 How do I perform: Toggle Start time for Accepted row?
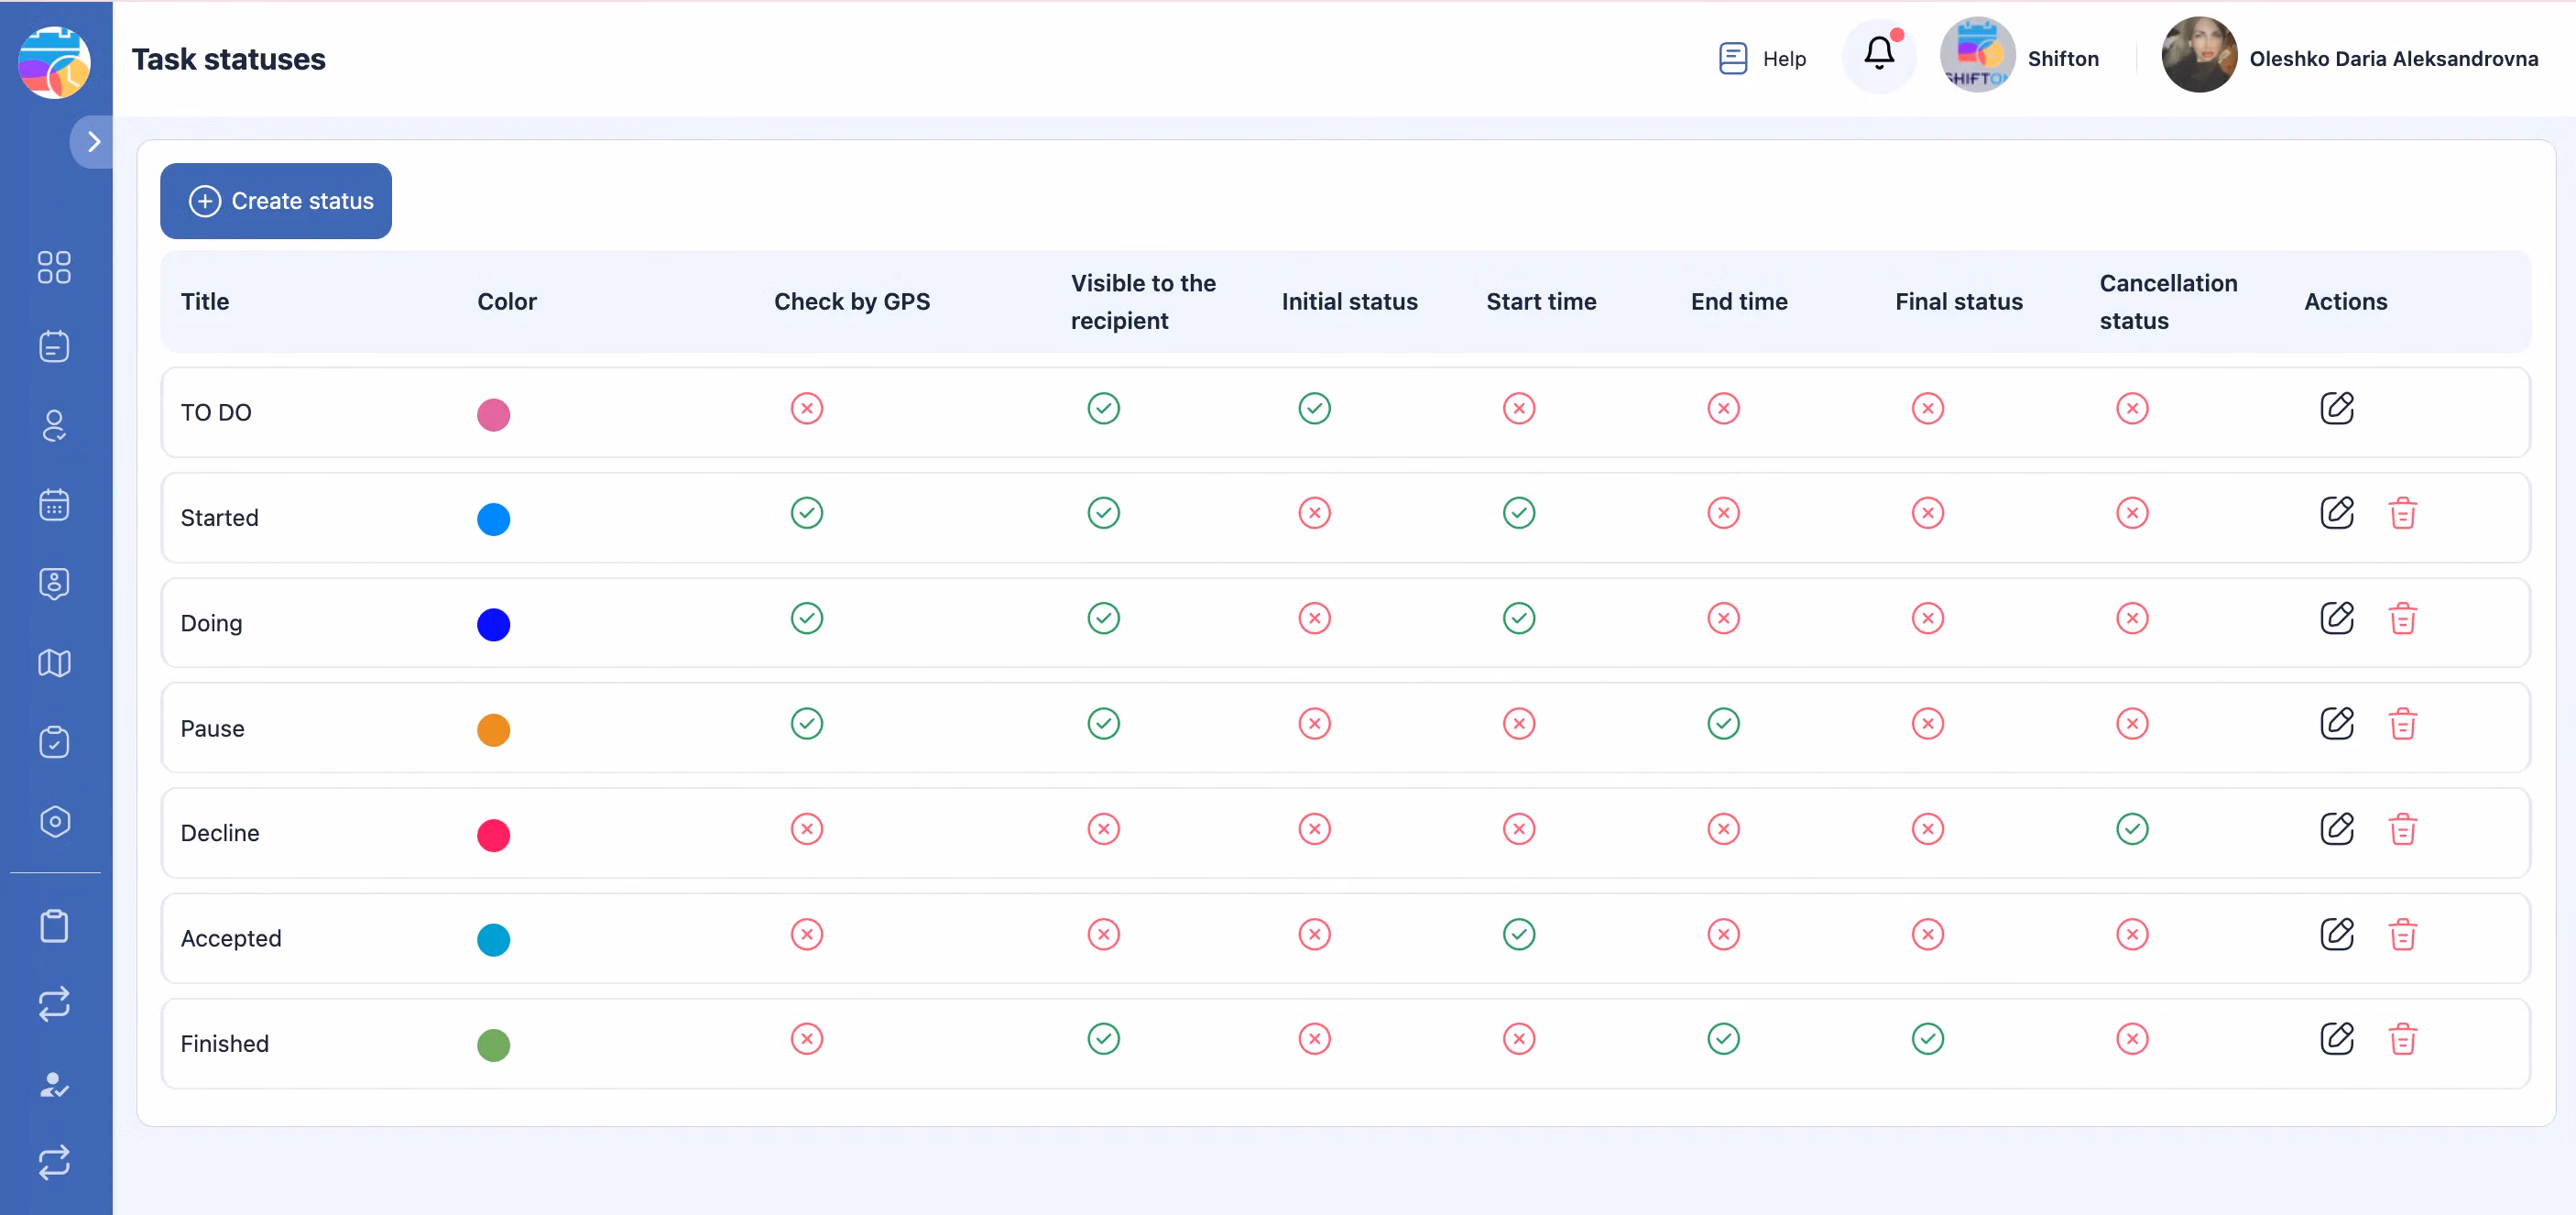pos(1518,934)
